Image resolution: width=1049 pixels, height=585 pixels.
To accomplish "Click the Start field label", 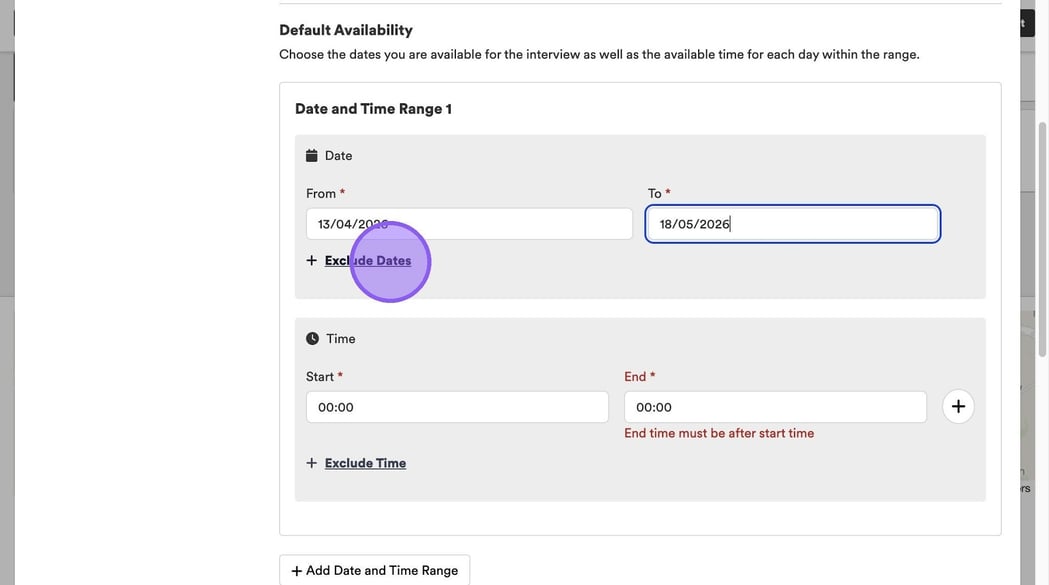I will tap(320, 376).
